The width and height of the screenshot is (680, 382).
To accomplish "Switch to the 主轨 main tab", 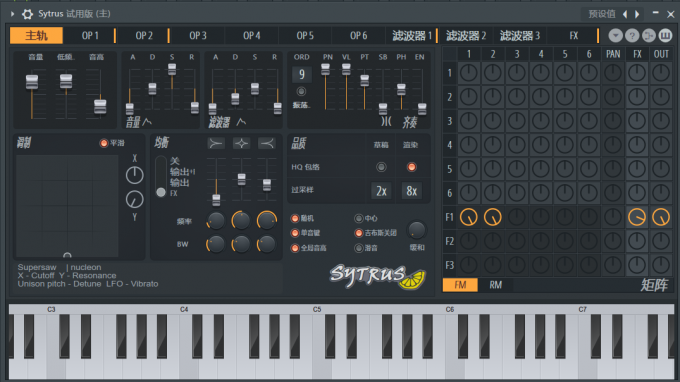I will (x=36, y=36).
